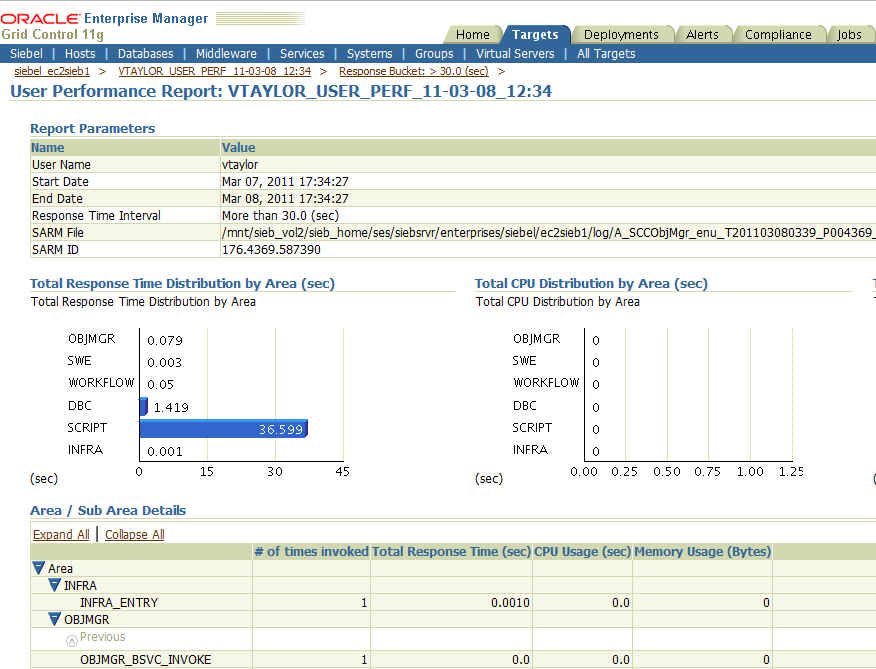Image resolution: width=876 pixels, height=669 pixels.
Task: Click the 'More than 30.0 (sec)' value
Action: tap(280, 216)
